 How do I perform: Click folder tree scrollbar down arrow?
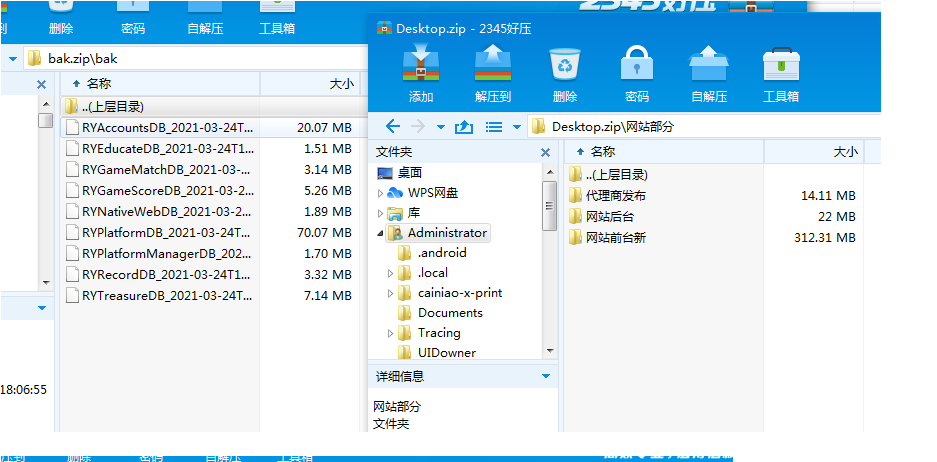549,351
